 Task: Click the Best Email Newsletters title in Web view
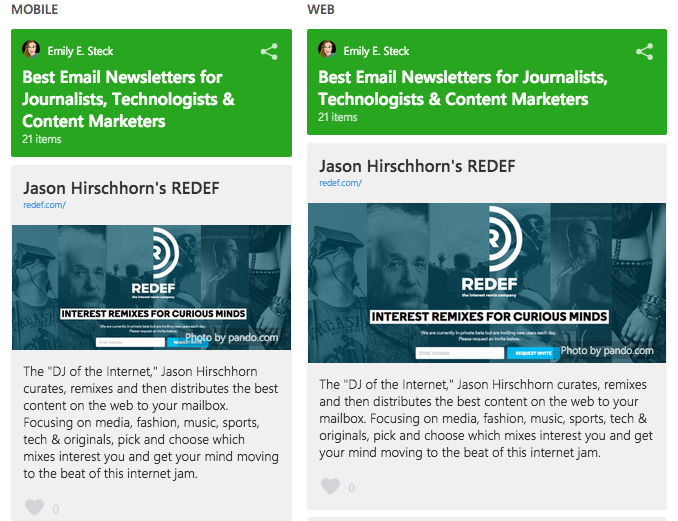(463, 88)
